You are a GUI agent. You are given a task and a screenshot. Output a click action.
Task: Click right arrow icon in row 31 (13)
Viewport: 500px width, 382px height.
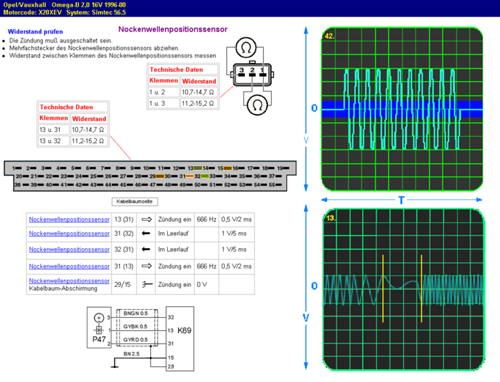click(x=147, y=266)
